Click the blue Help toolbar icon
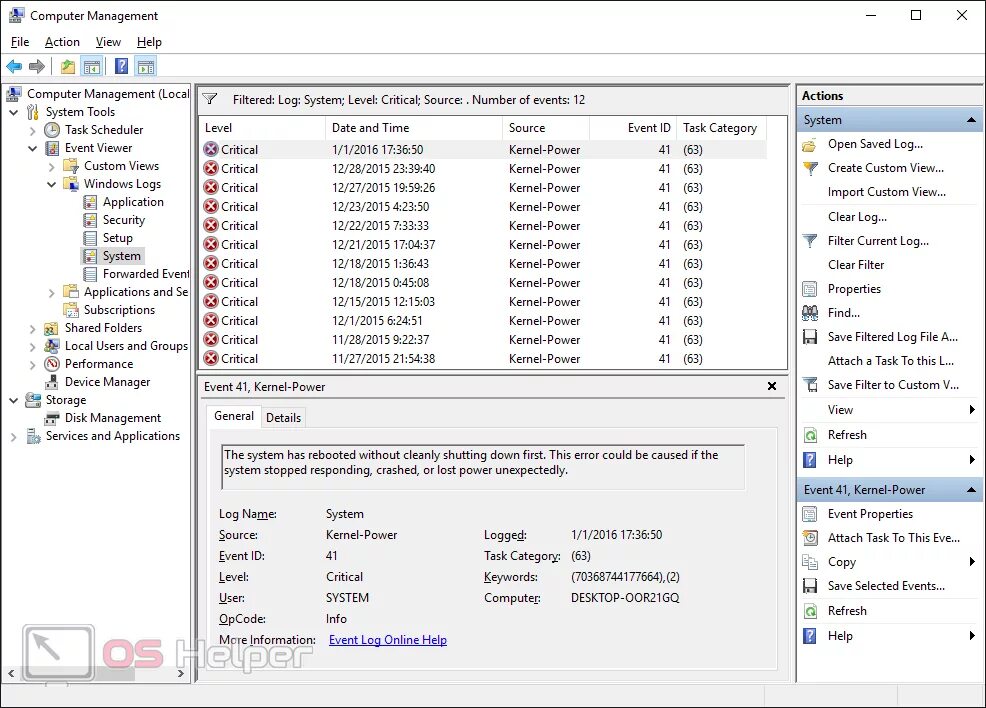 coord(121,66)
